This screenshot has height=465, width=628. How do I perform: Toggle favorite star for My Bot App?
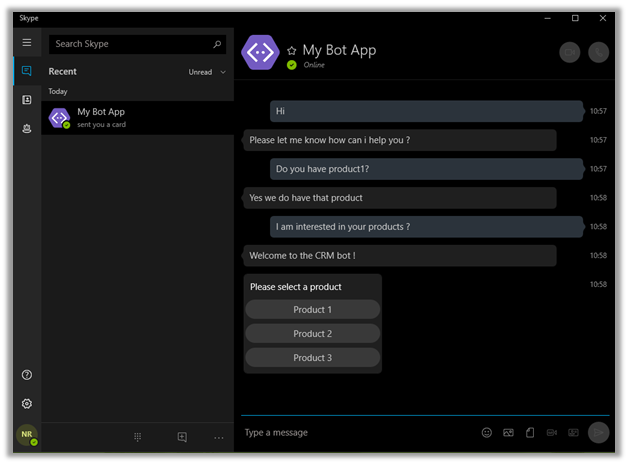pos(292,50)
